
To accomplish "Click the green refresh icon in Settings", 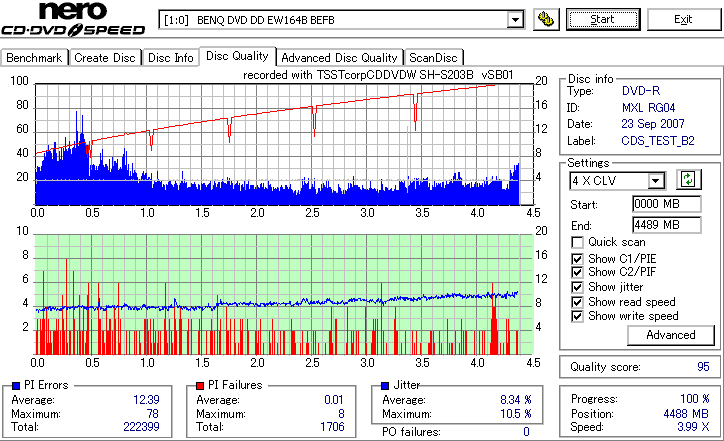I will click(688, 179).
